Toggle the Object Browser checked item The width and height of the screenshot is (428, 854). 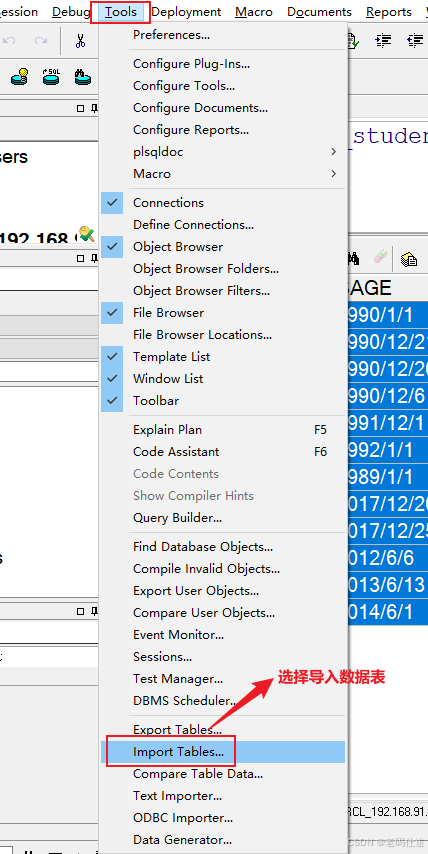[223, 247]
